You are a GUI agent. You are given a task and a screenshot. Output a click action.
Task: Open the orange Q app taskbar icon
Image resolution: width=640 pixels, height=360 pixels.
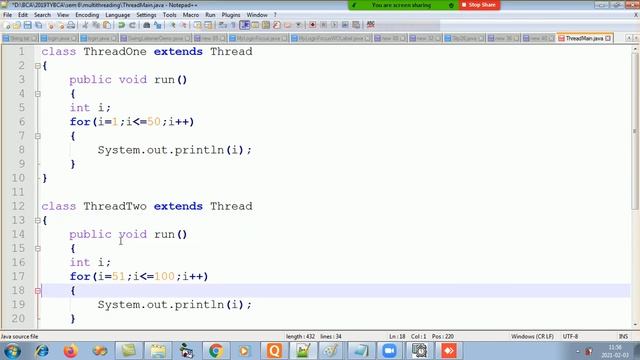(x=274, y=351)
